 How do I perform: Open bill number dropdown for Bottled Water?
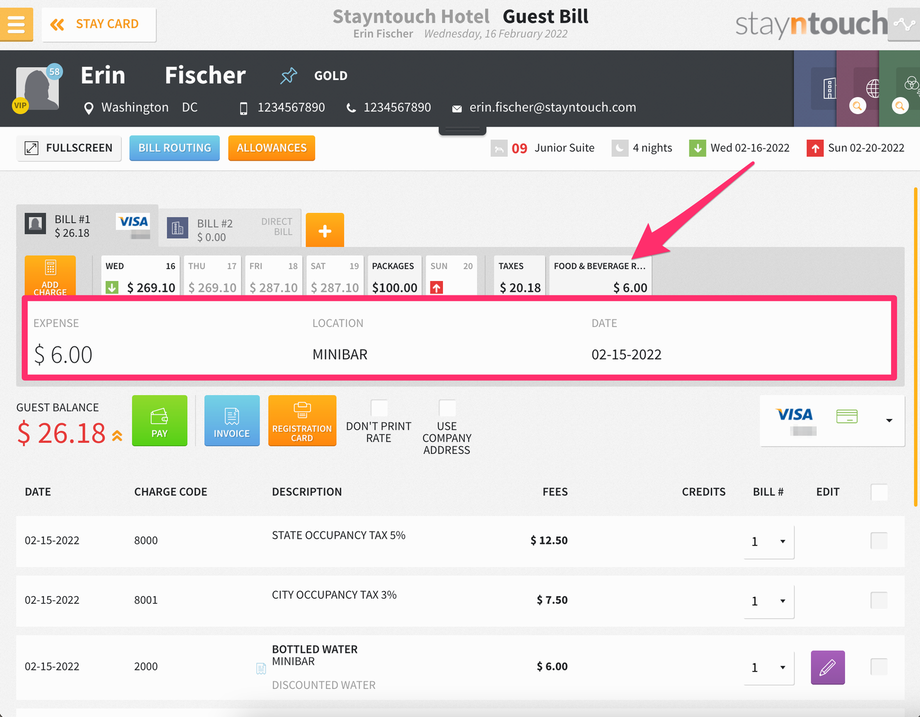click(769, 668)
